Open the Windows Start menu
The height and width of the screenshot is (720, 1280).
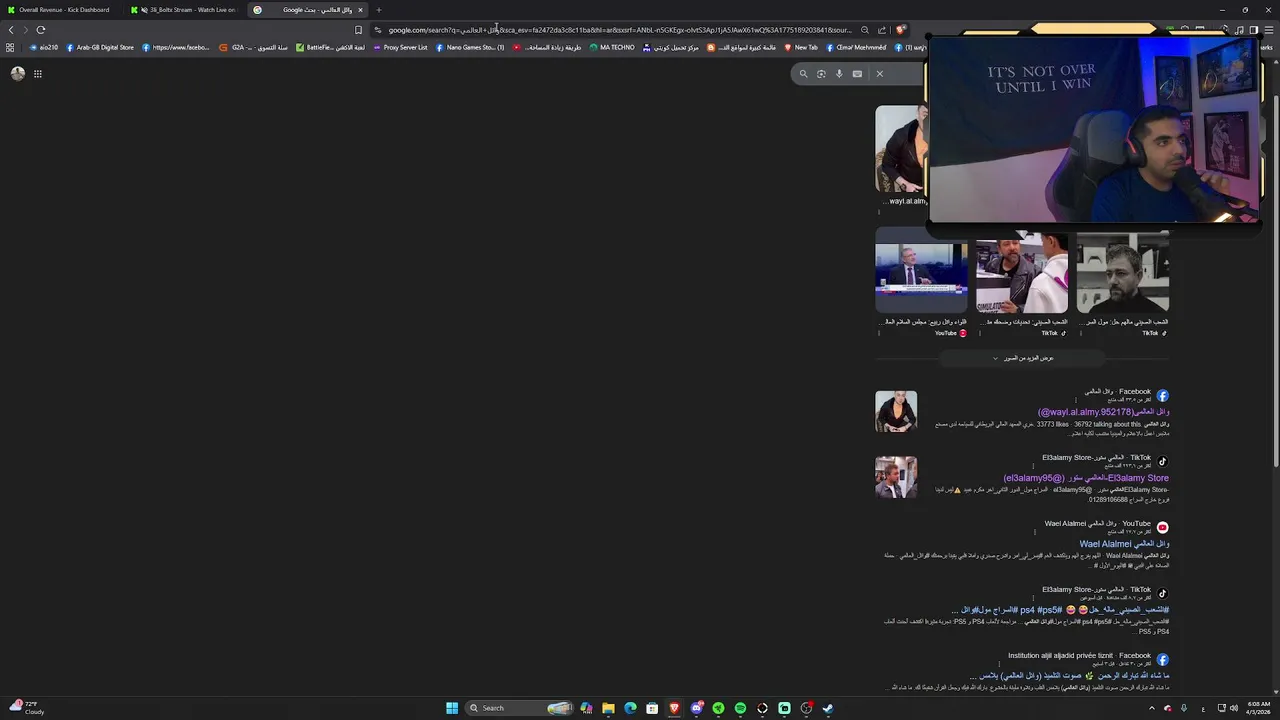click(x=452, y=708)
